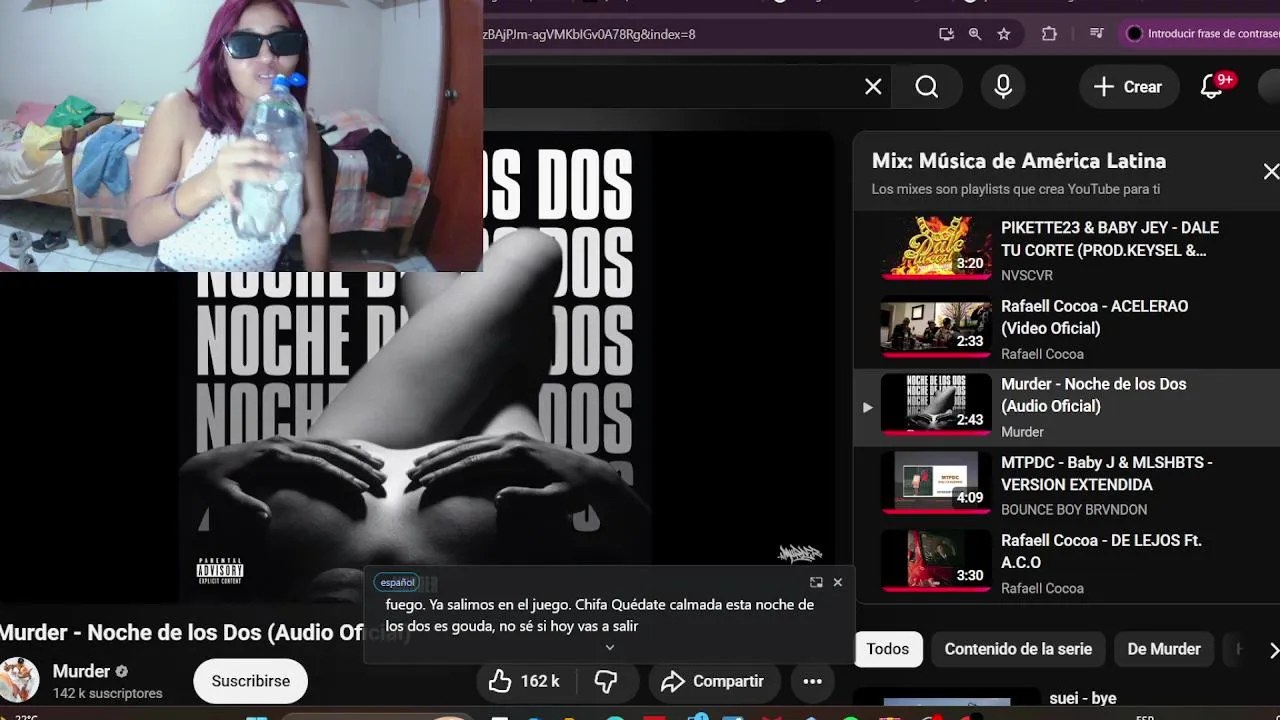This screenshot has height=720, width=1280.
Task: Select the Contenido de la serie chip
Action: point(1018,649)
